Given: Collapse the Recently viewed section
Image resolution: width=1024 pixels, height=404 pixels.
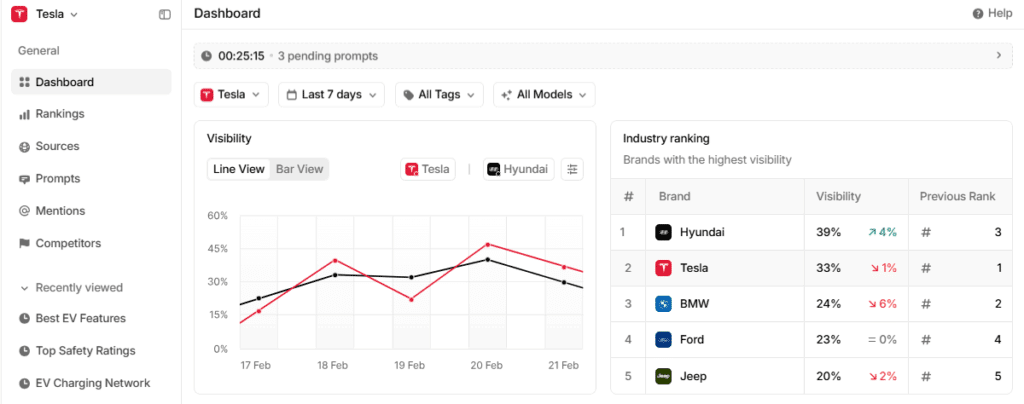Looking at the screenshot, I should coord(25,288).
